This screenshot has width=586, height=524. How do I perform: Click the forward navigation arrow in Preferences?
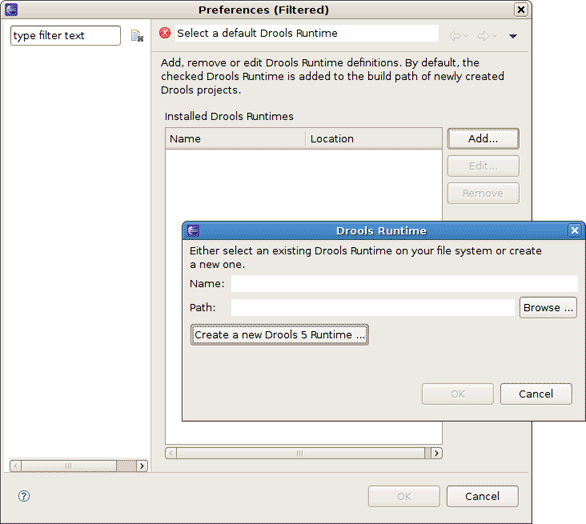coord(483,36)
